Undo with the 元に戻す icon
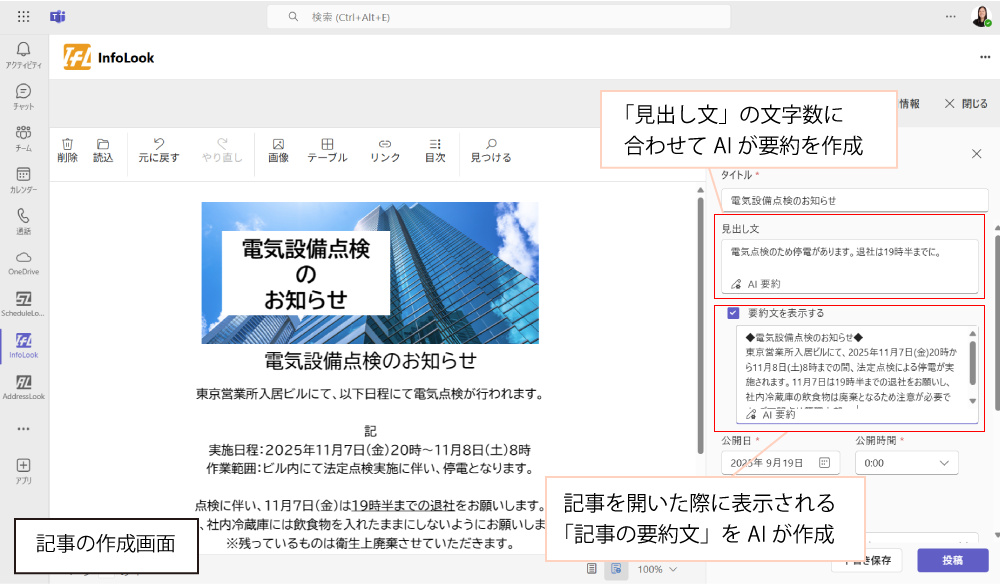The height and width of the screenshot is (584, 1000). [158, 150]
